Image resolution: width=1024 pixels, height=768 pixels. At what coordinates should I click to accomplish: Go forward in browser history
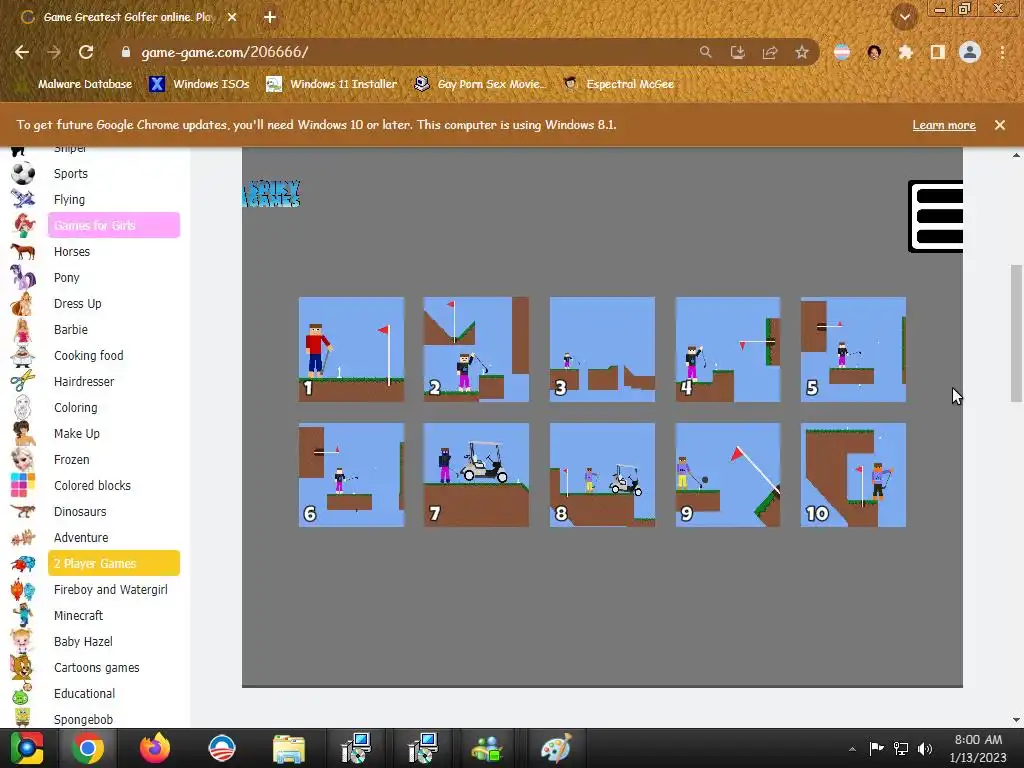pos(54,52)
